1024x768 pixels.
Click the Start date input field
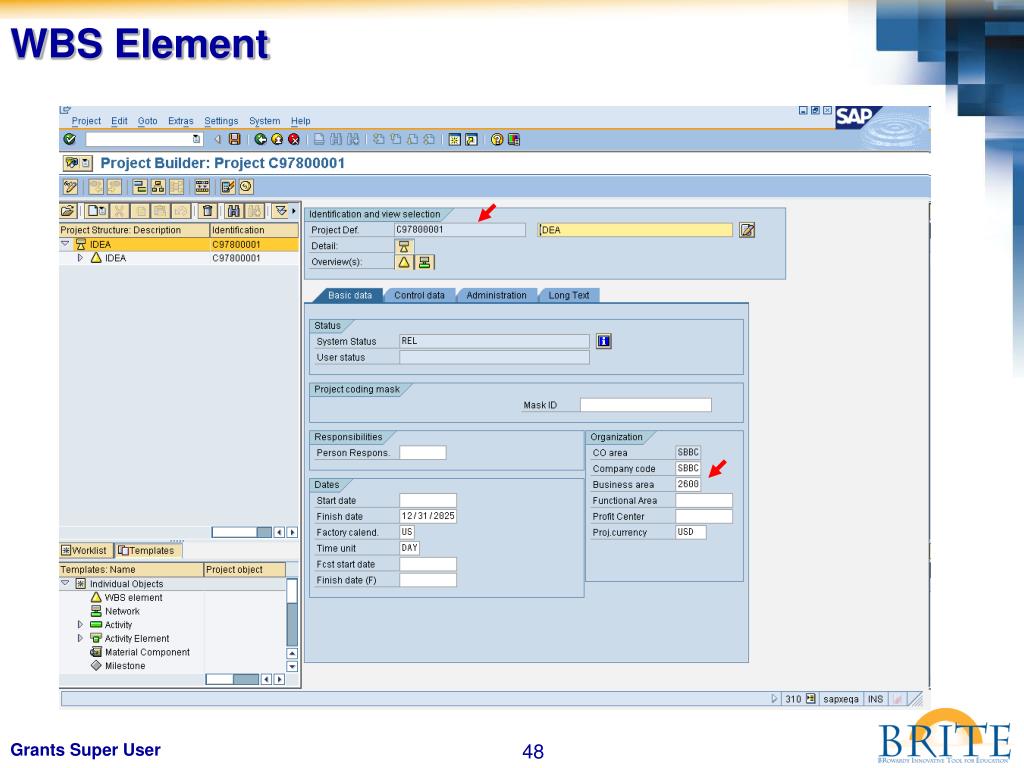(x=428, y=501)
